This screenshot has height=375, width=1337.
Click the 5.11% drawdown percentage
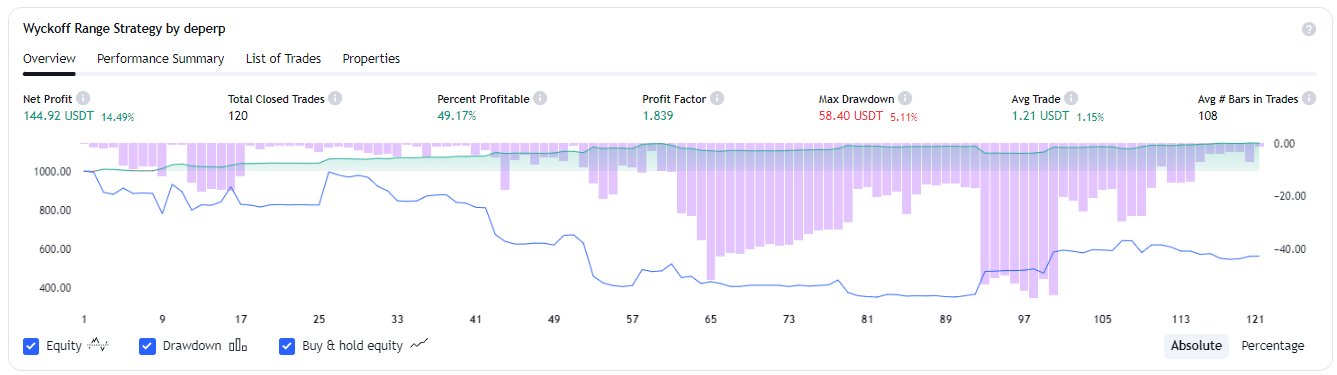[x=903, y=117]
